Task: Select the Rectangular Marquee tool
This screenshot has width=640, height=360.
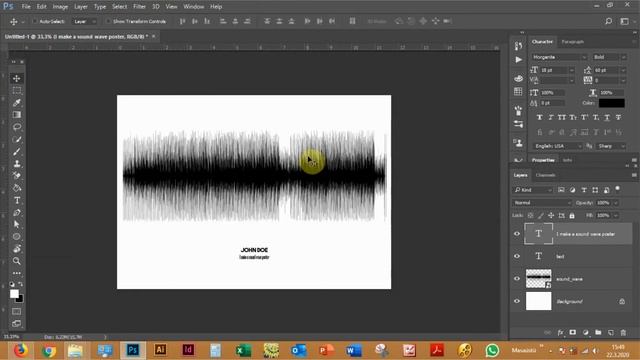Action: [x=17, y=91]
